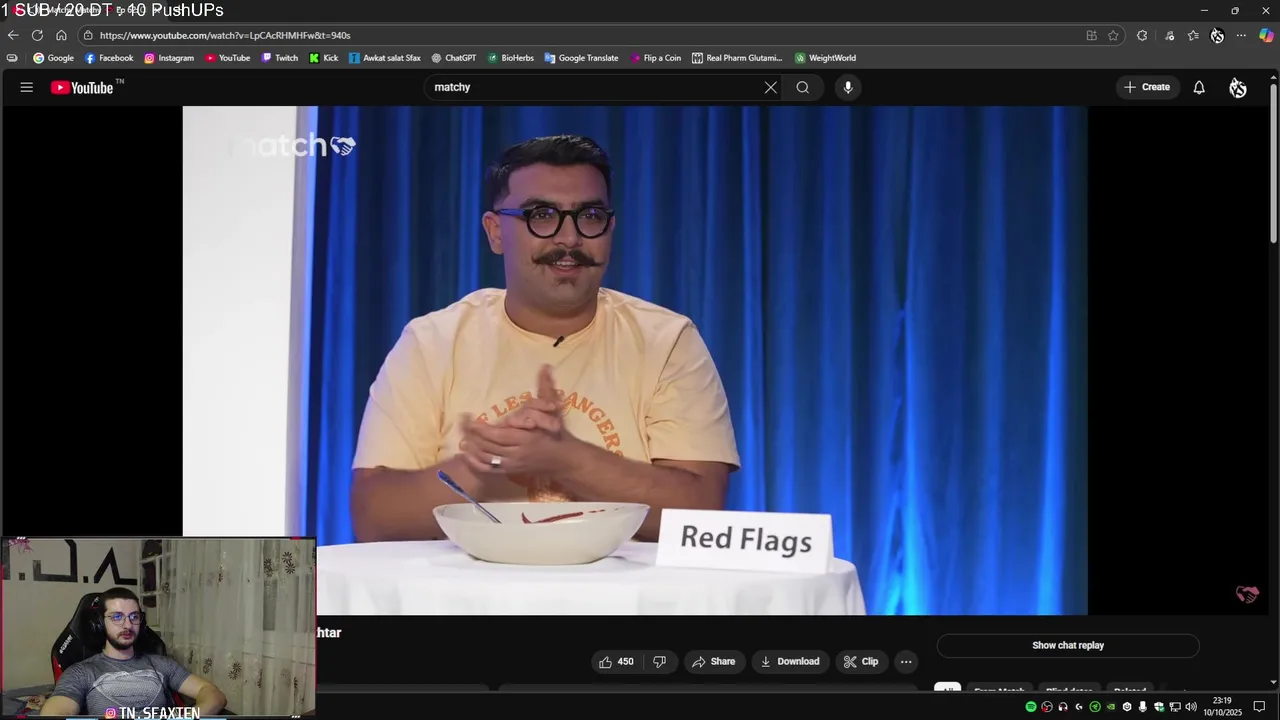Screen dimensions: 1280x720
Task: View site information lock icon
Action: point(88,35)
